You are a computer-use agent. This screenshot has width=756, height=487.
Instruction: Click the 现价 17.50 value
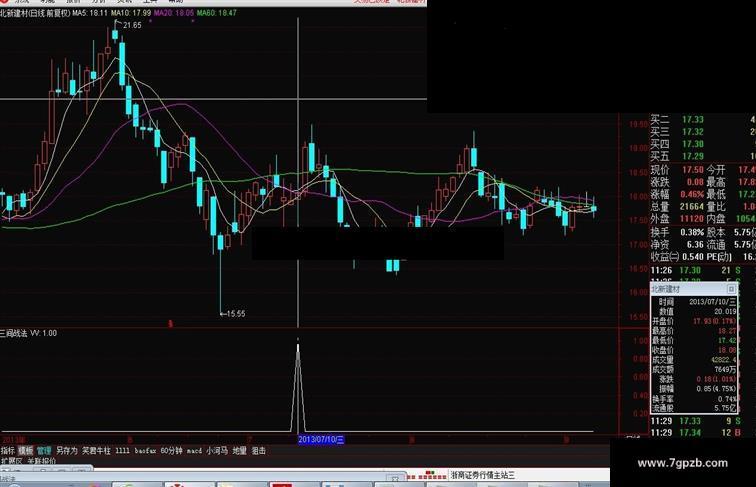[693, 170]
